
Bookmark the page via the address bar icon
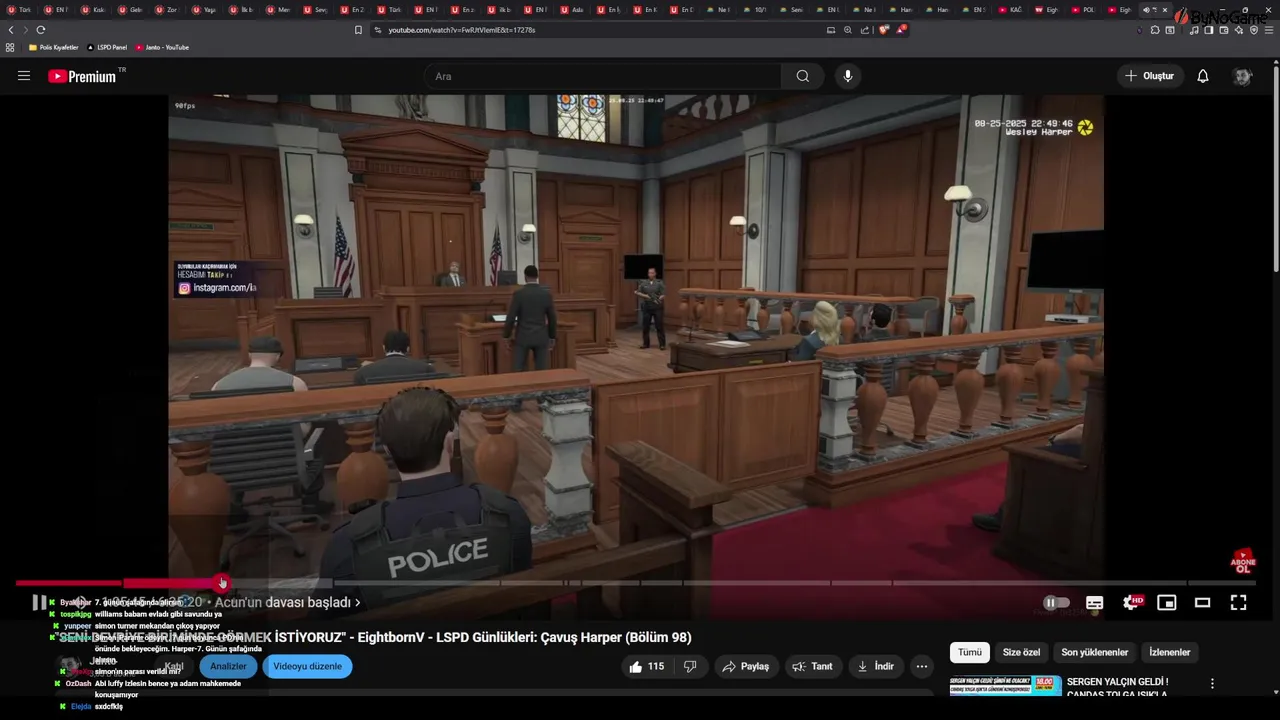[358, 30]
